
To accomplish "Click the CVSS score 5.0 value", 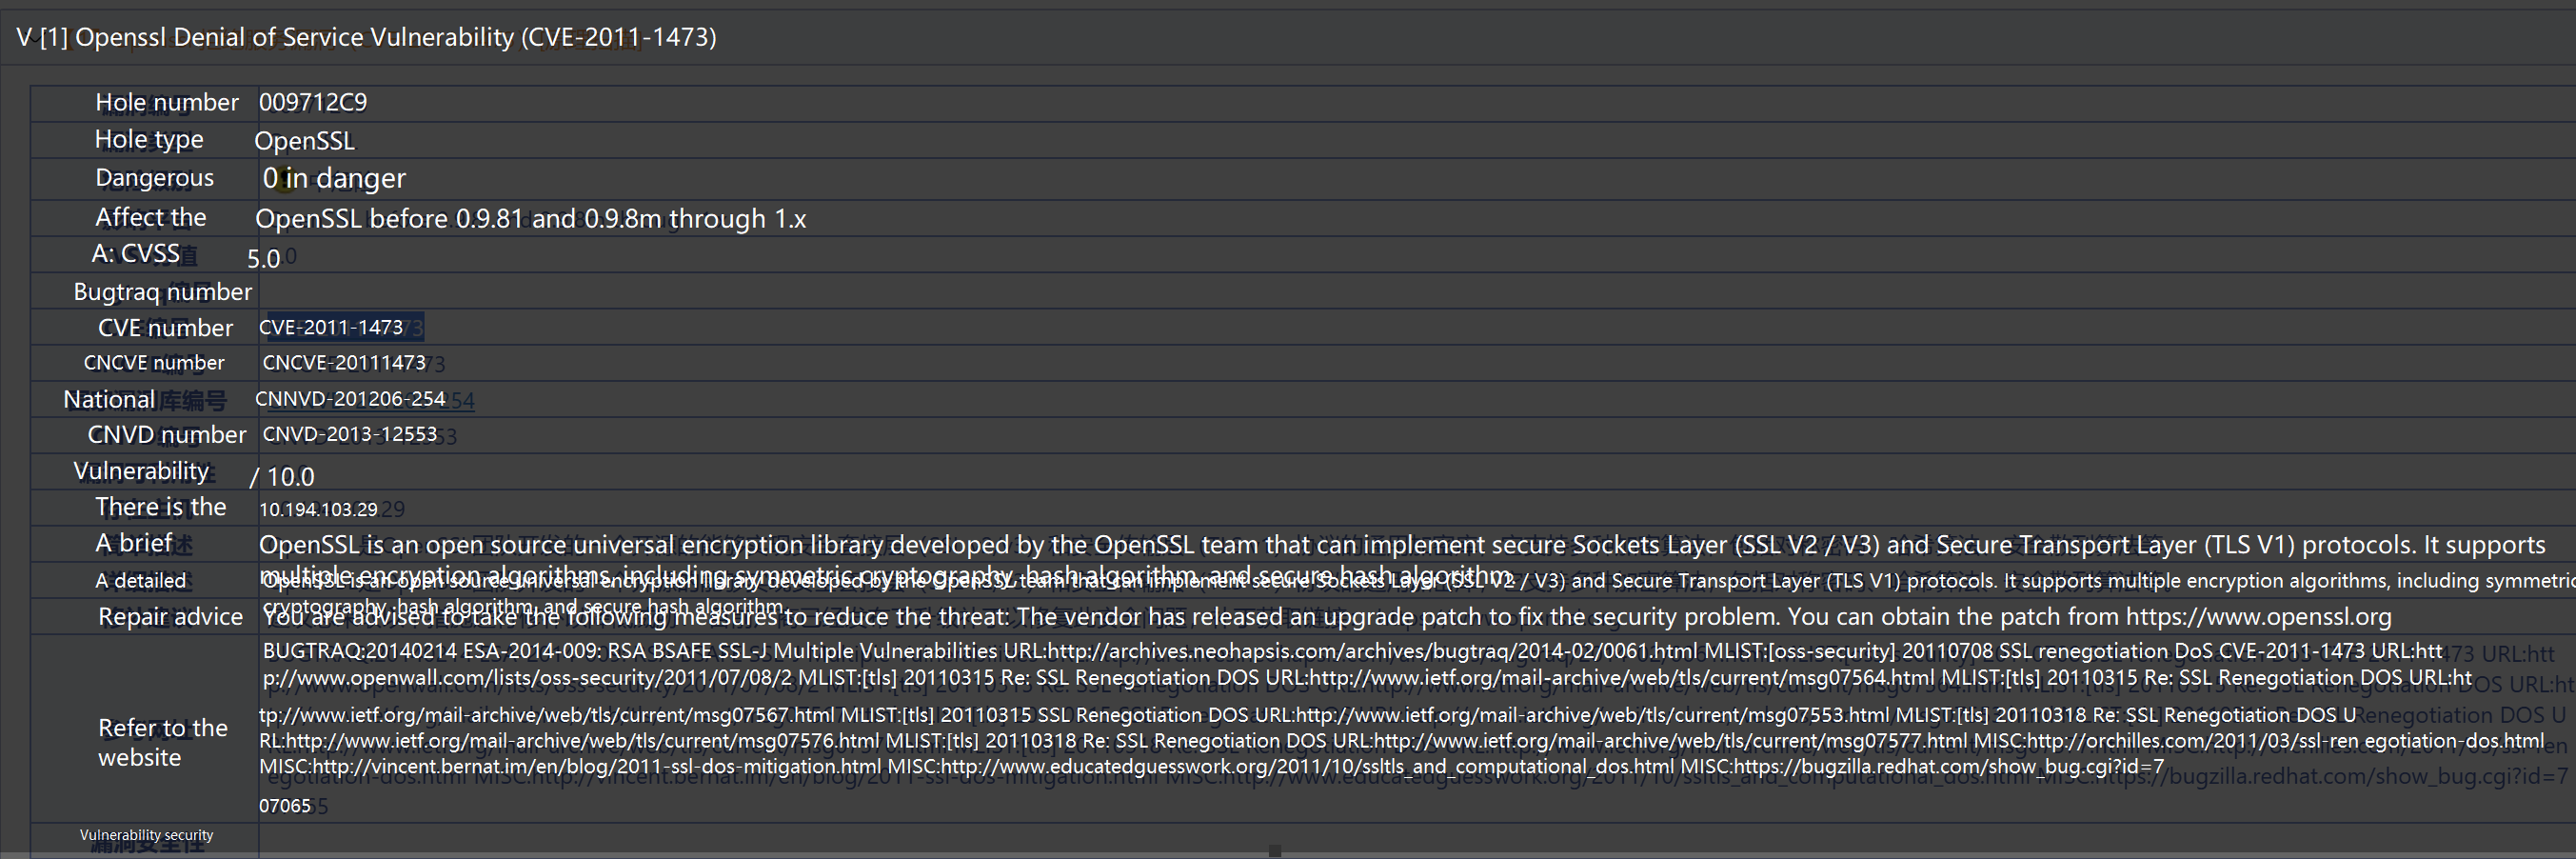I will (x=264, y=259).
